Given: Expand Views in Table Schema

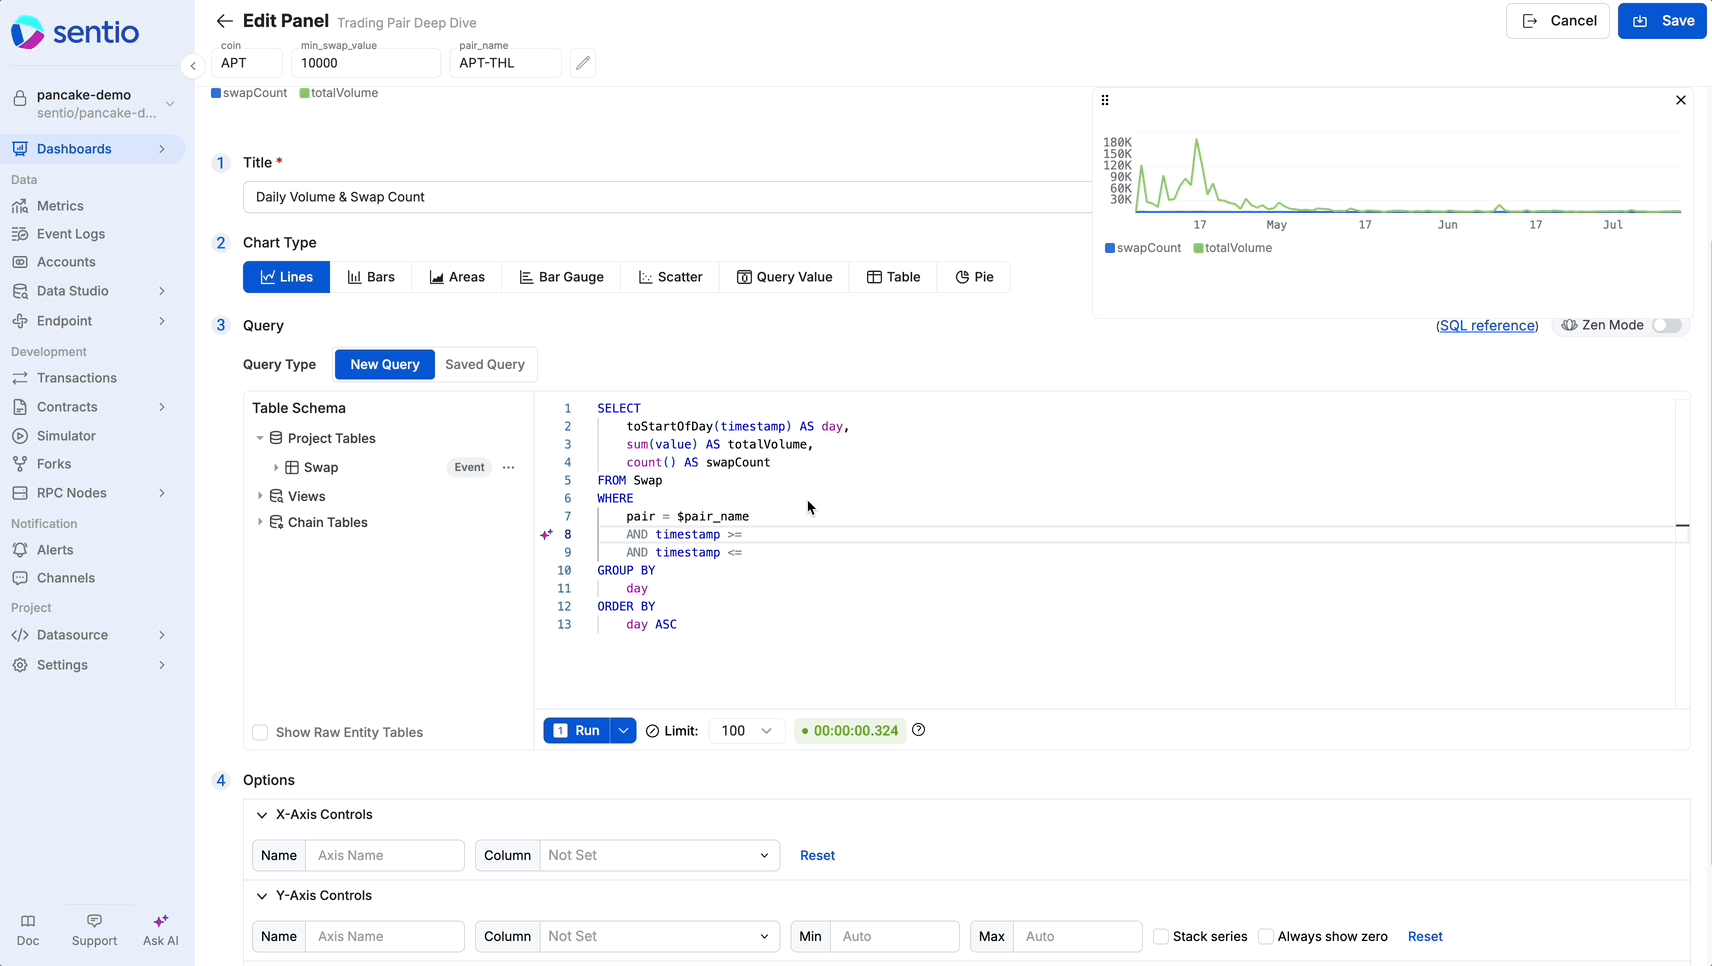Looking at the screenshot, I should 260,496.
